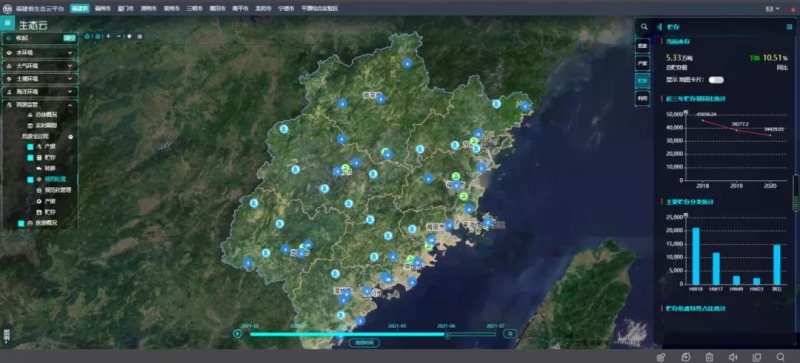
Task: Expand the 大气环境 section chevron
Action: 69,66
